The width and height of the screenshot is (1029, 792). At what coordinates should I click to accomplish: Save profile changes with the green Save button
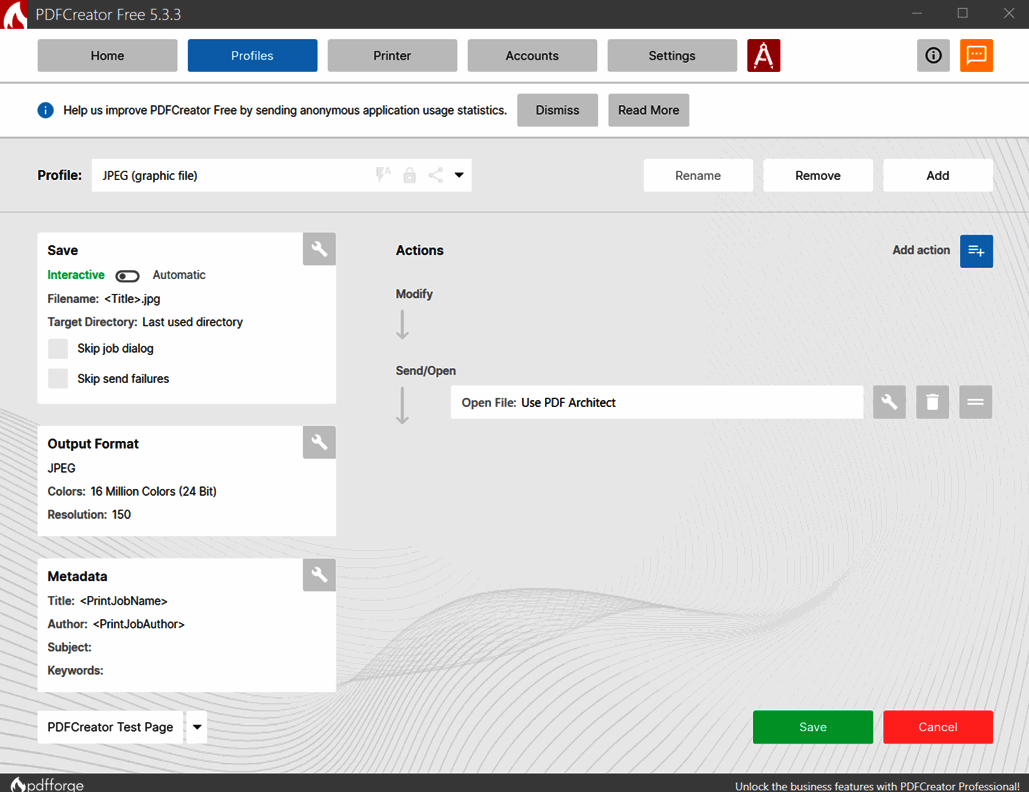[x=813, y=727]
